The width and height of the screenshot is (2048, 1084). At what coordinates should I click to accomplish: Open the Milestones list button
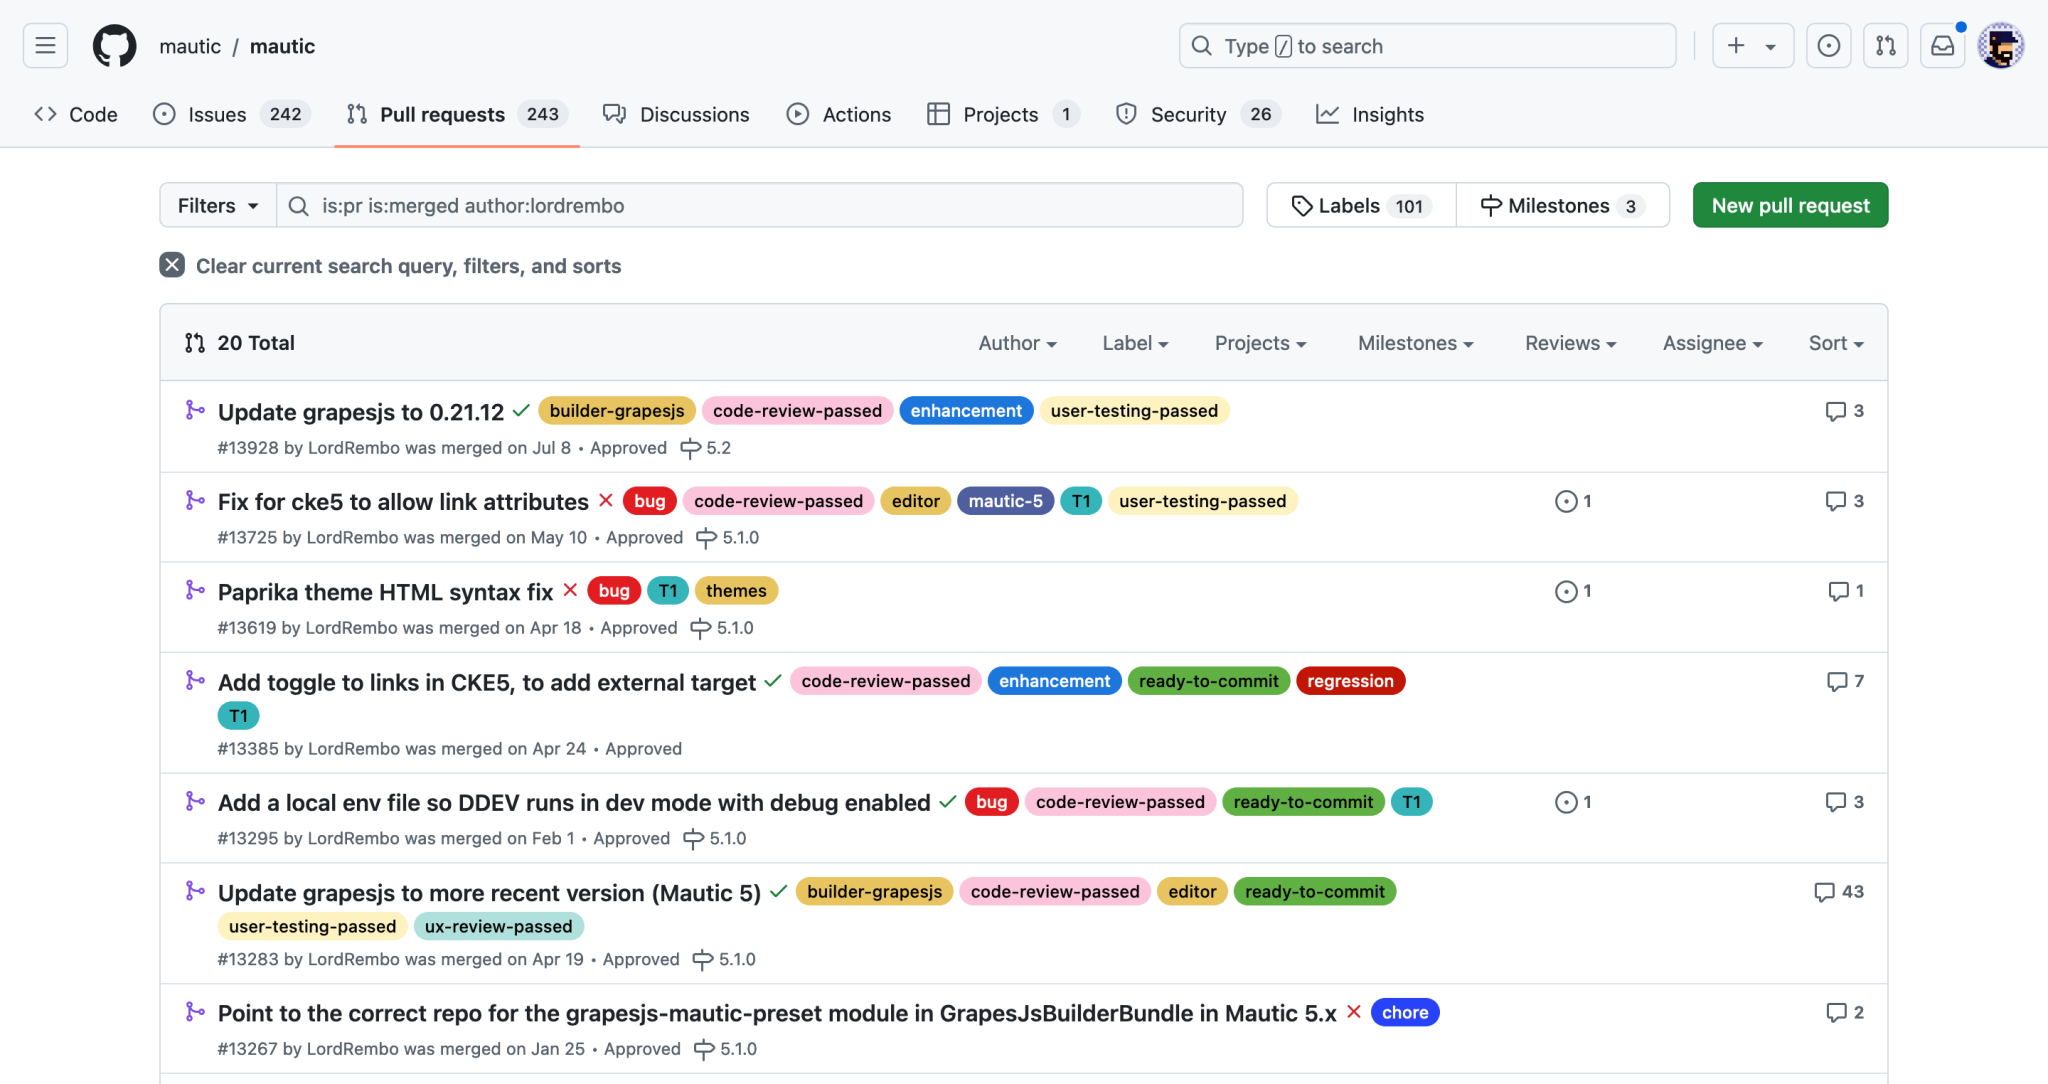point(1562,205)
